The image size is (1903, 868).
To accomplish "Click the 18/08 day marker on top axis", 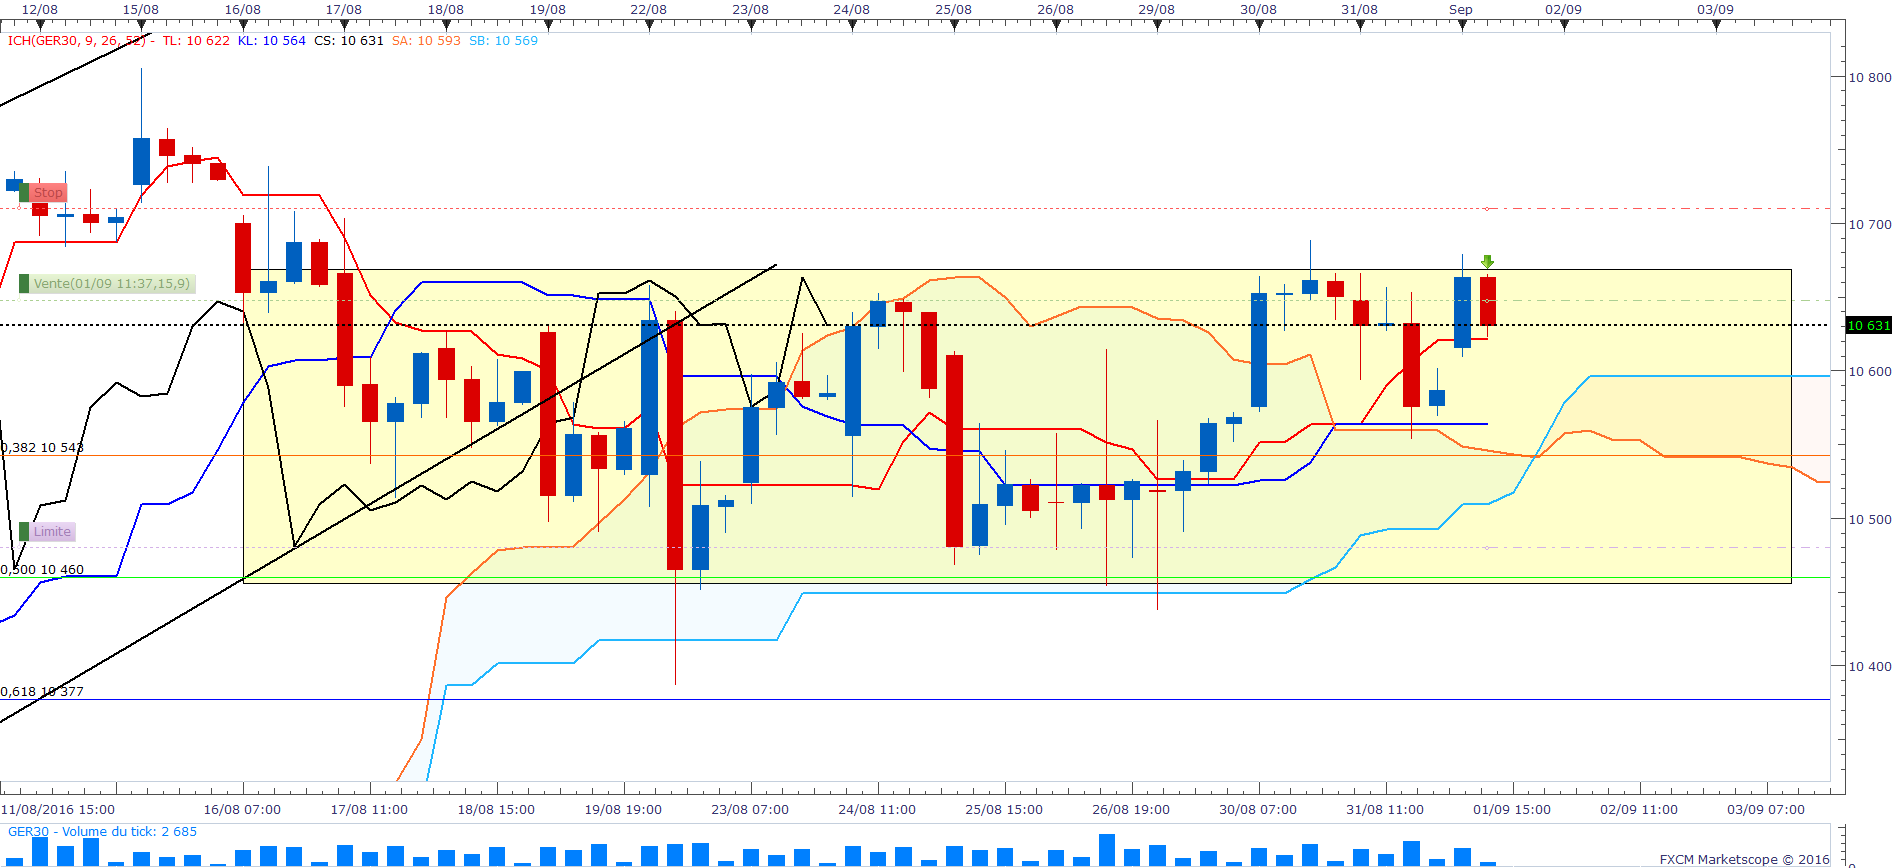I will (446, 10).
